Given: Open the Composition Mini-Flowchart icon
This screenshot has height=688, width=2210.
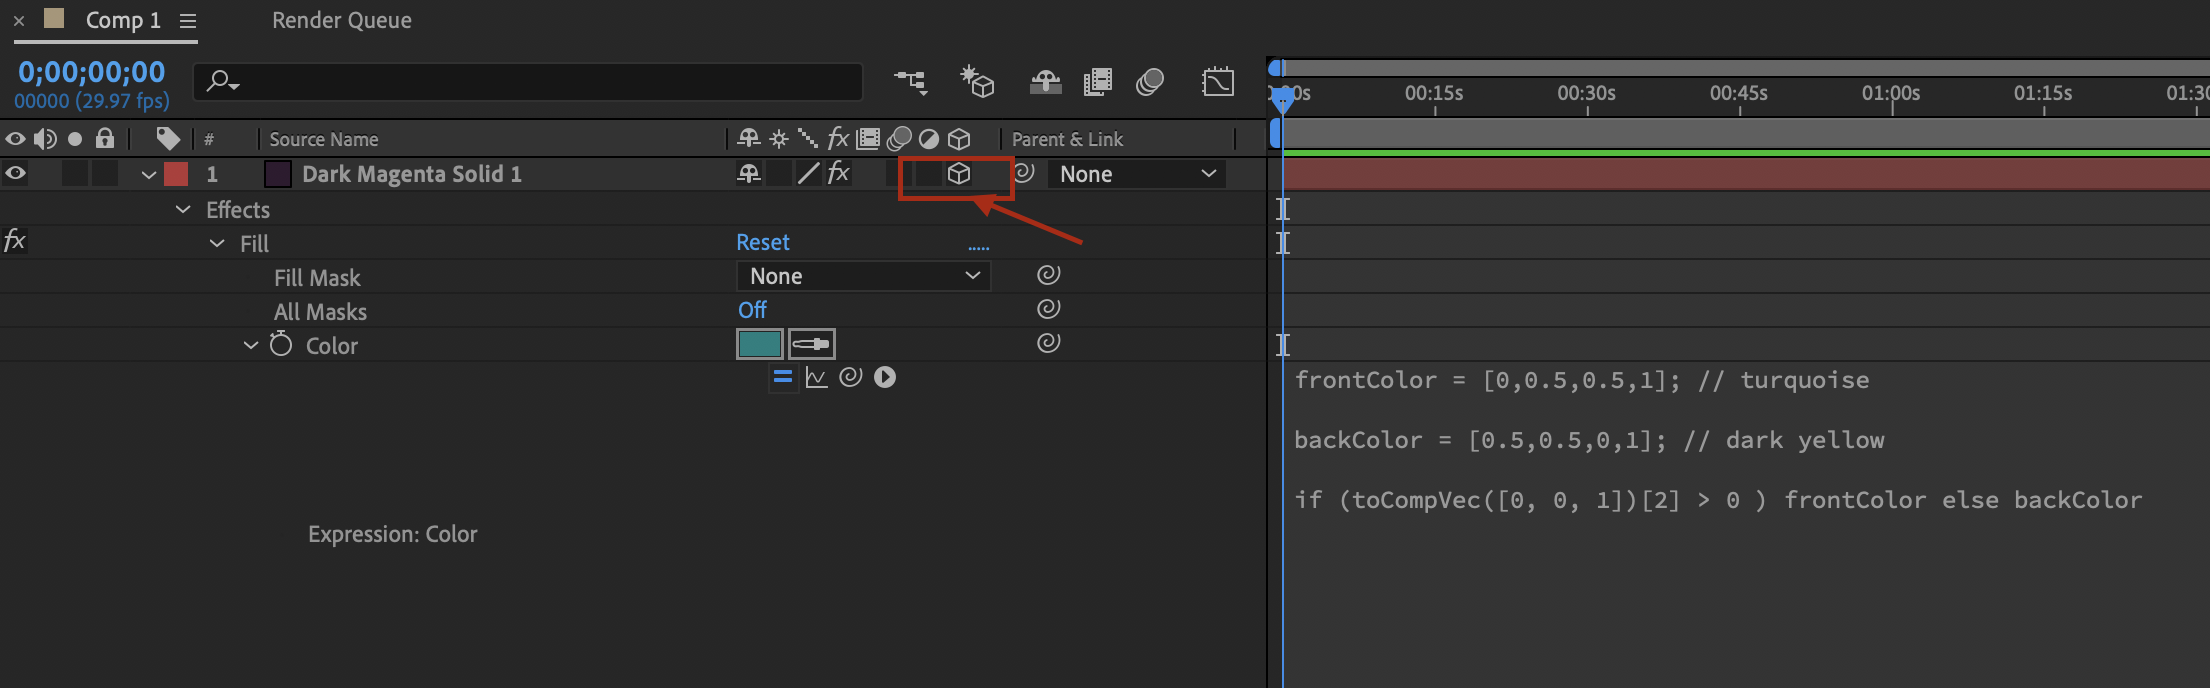Looking at the screenshot, I should 911,82.
